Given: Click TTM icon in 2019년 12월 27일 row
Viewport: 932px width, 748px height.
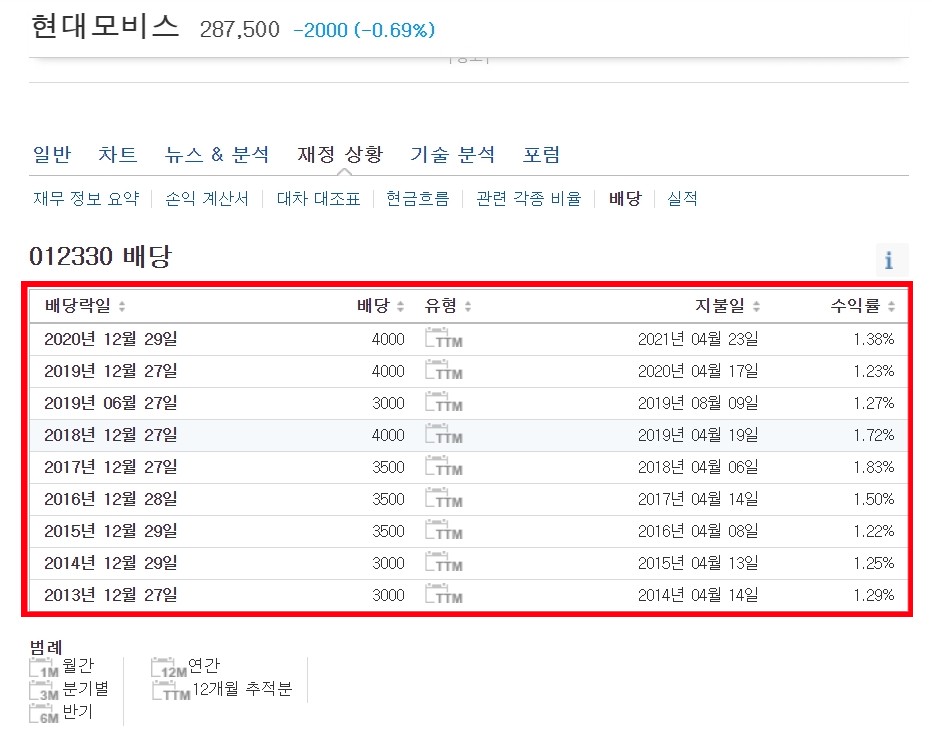Looking at the screenshot, I should click(x=443, y=370).
